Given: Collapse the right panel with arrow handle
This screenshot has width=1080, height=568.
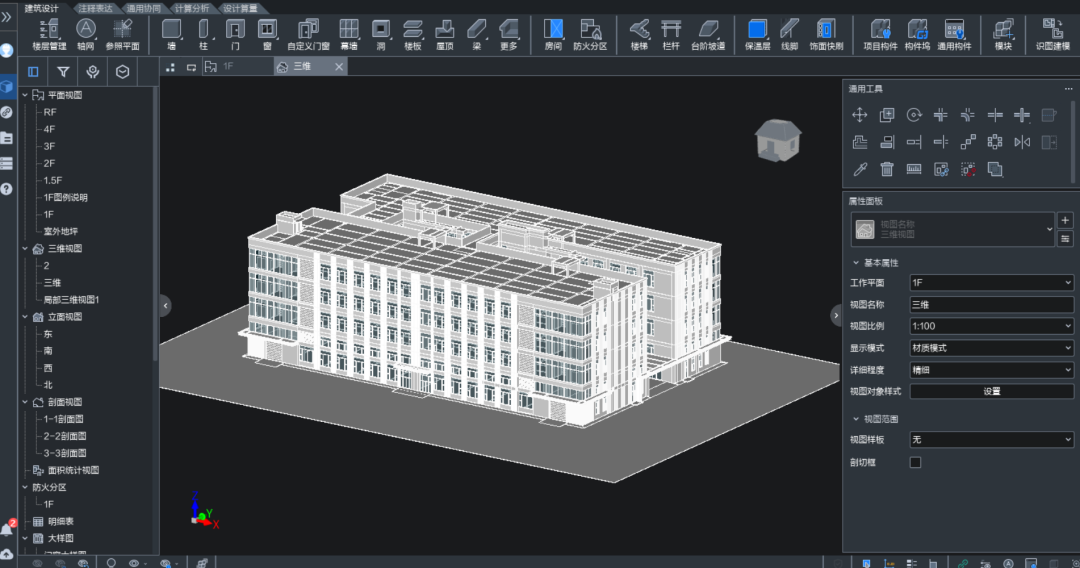Looking at the screenshot, I should 836,315.
